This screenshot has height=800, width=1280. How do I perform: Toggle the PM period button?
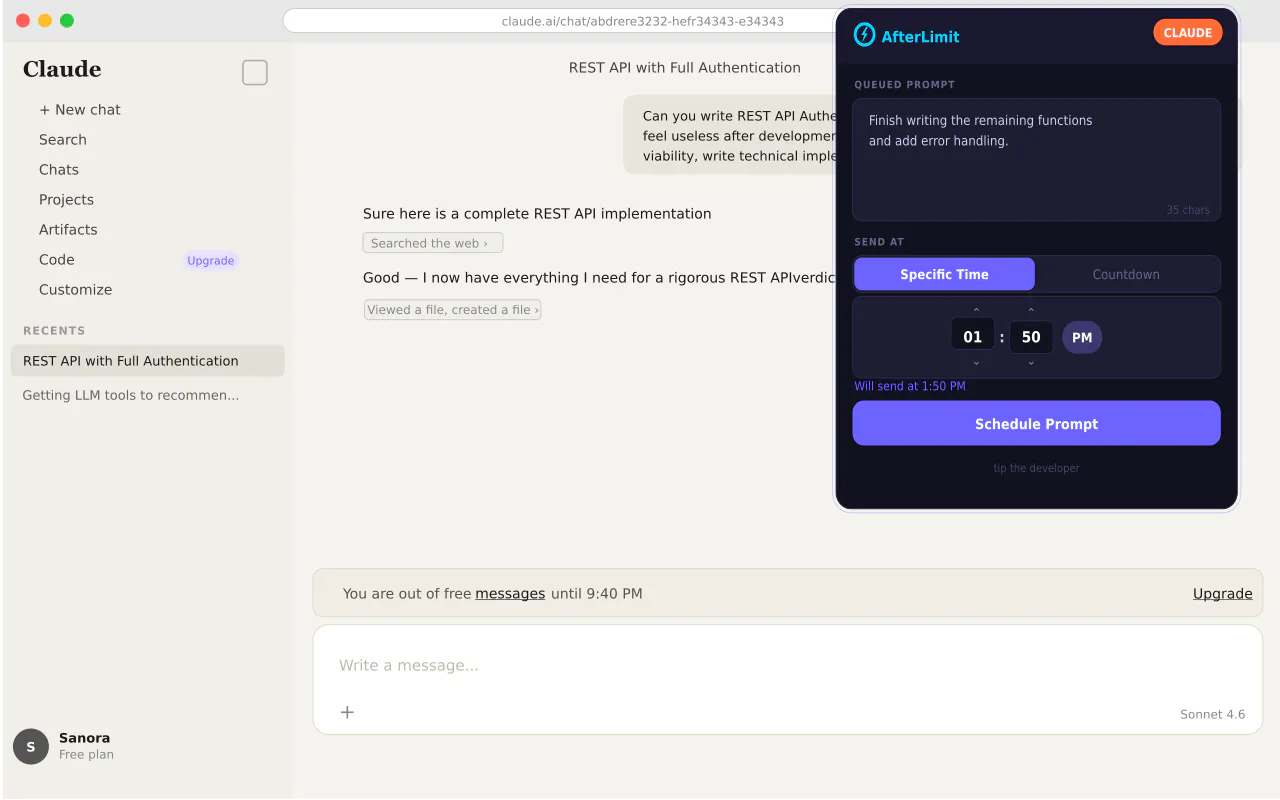tap(1082, 337)
